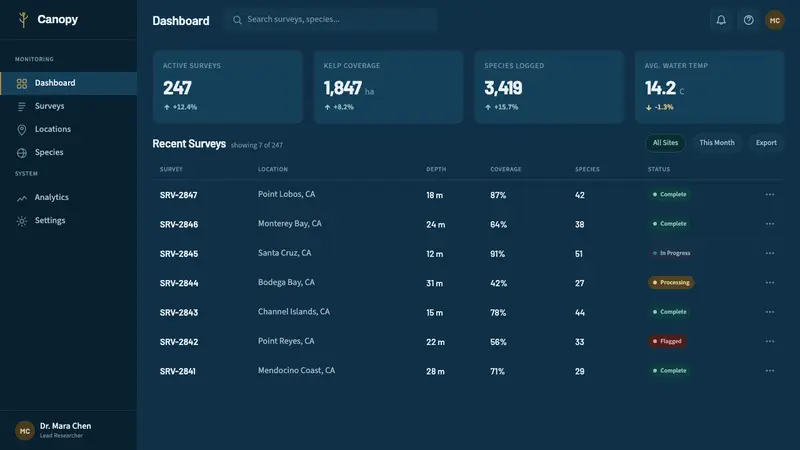
Task: Sort by the Coverage column header
Action: pos(506,169)
